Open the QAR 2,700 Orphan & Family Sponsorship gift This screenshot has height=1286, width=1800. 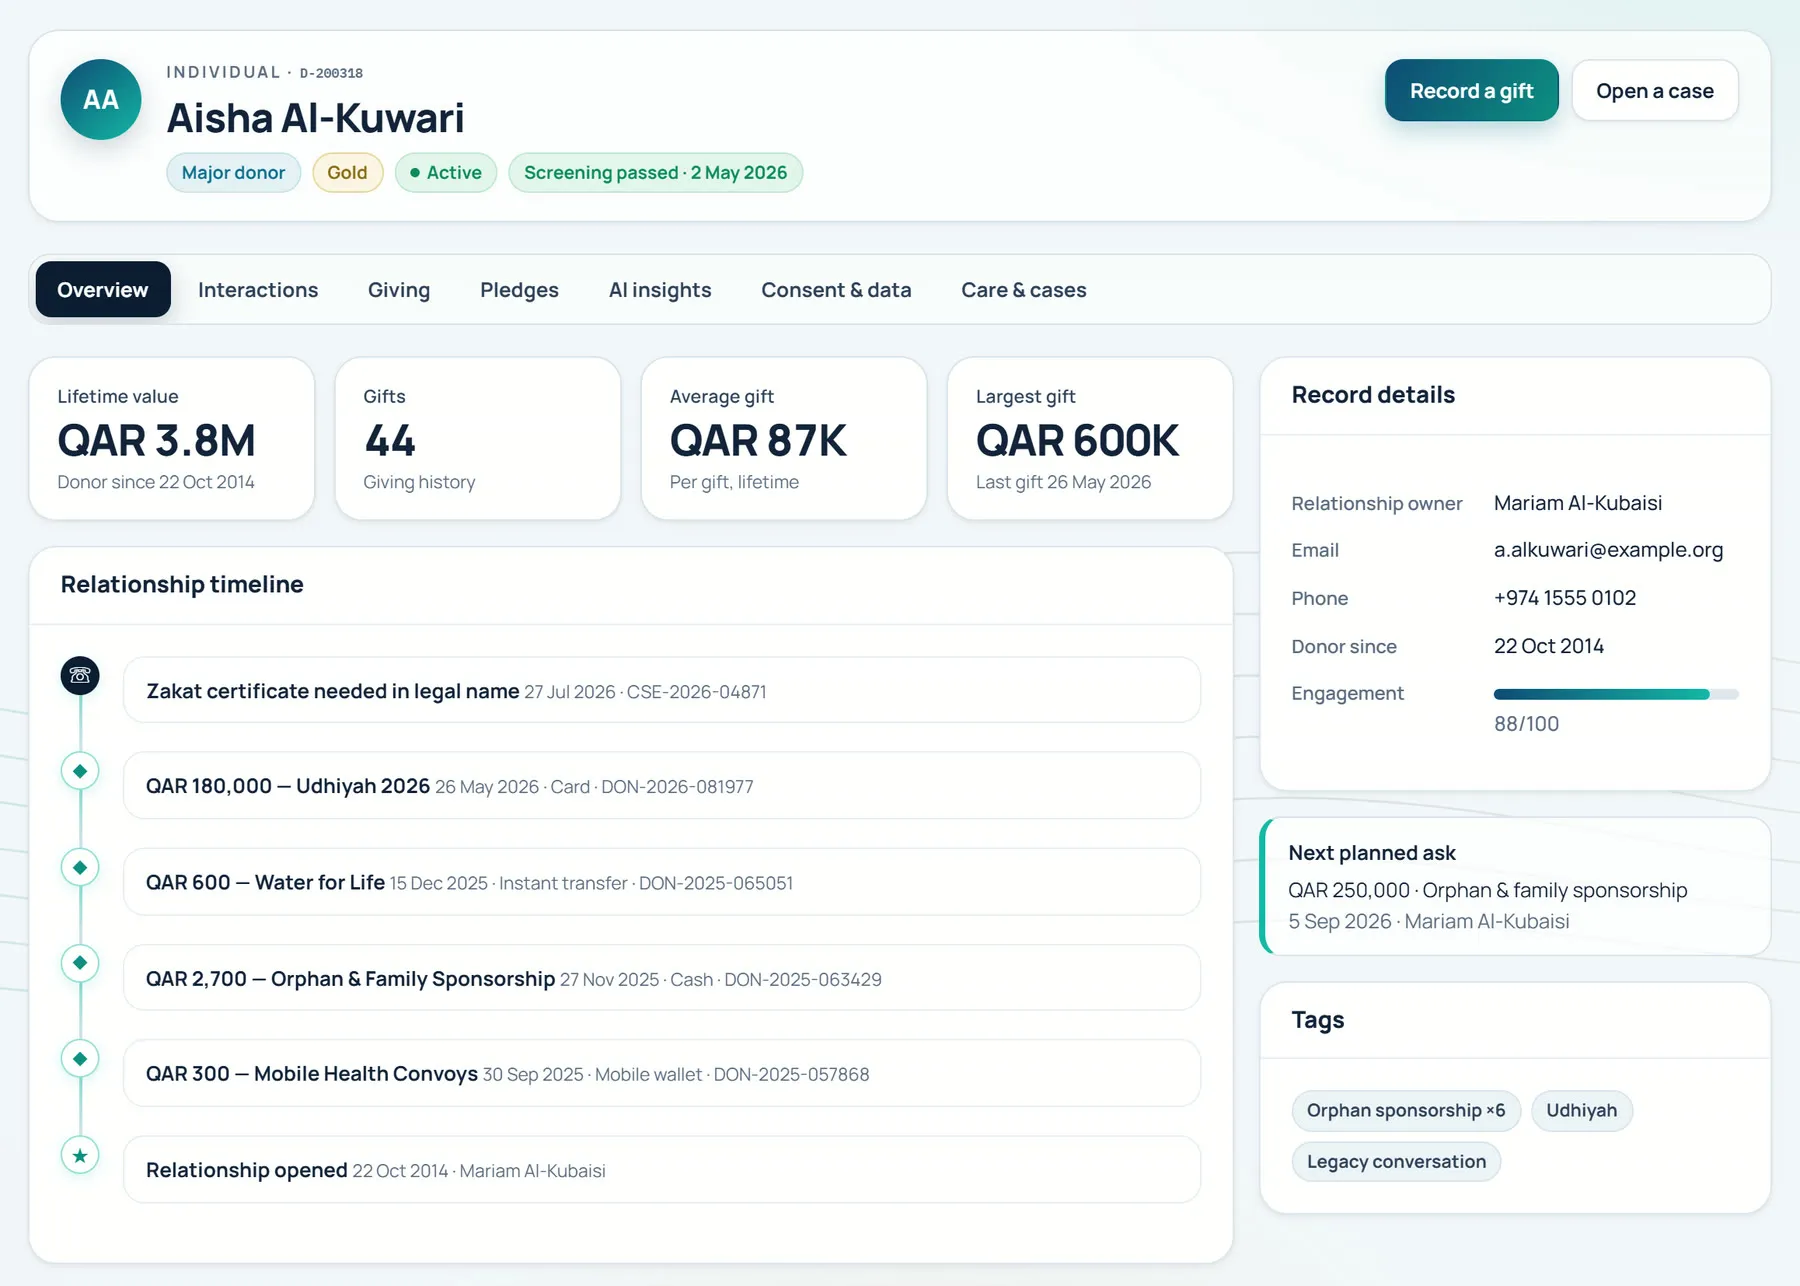[662, 978]
